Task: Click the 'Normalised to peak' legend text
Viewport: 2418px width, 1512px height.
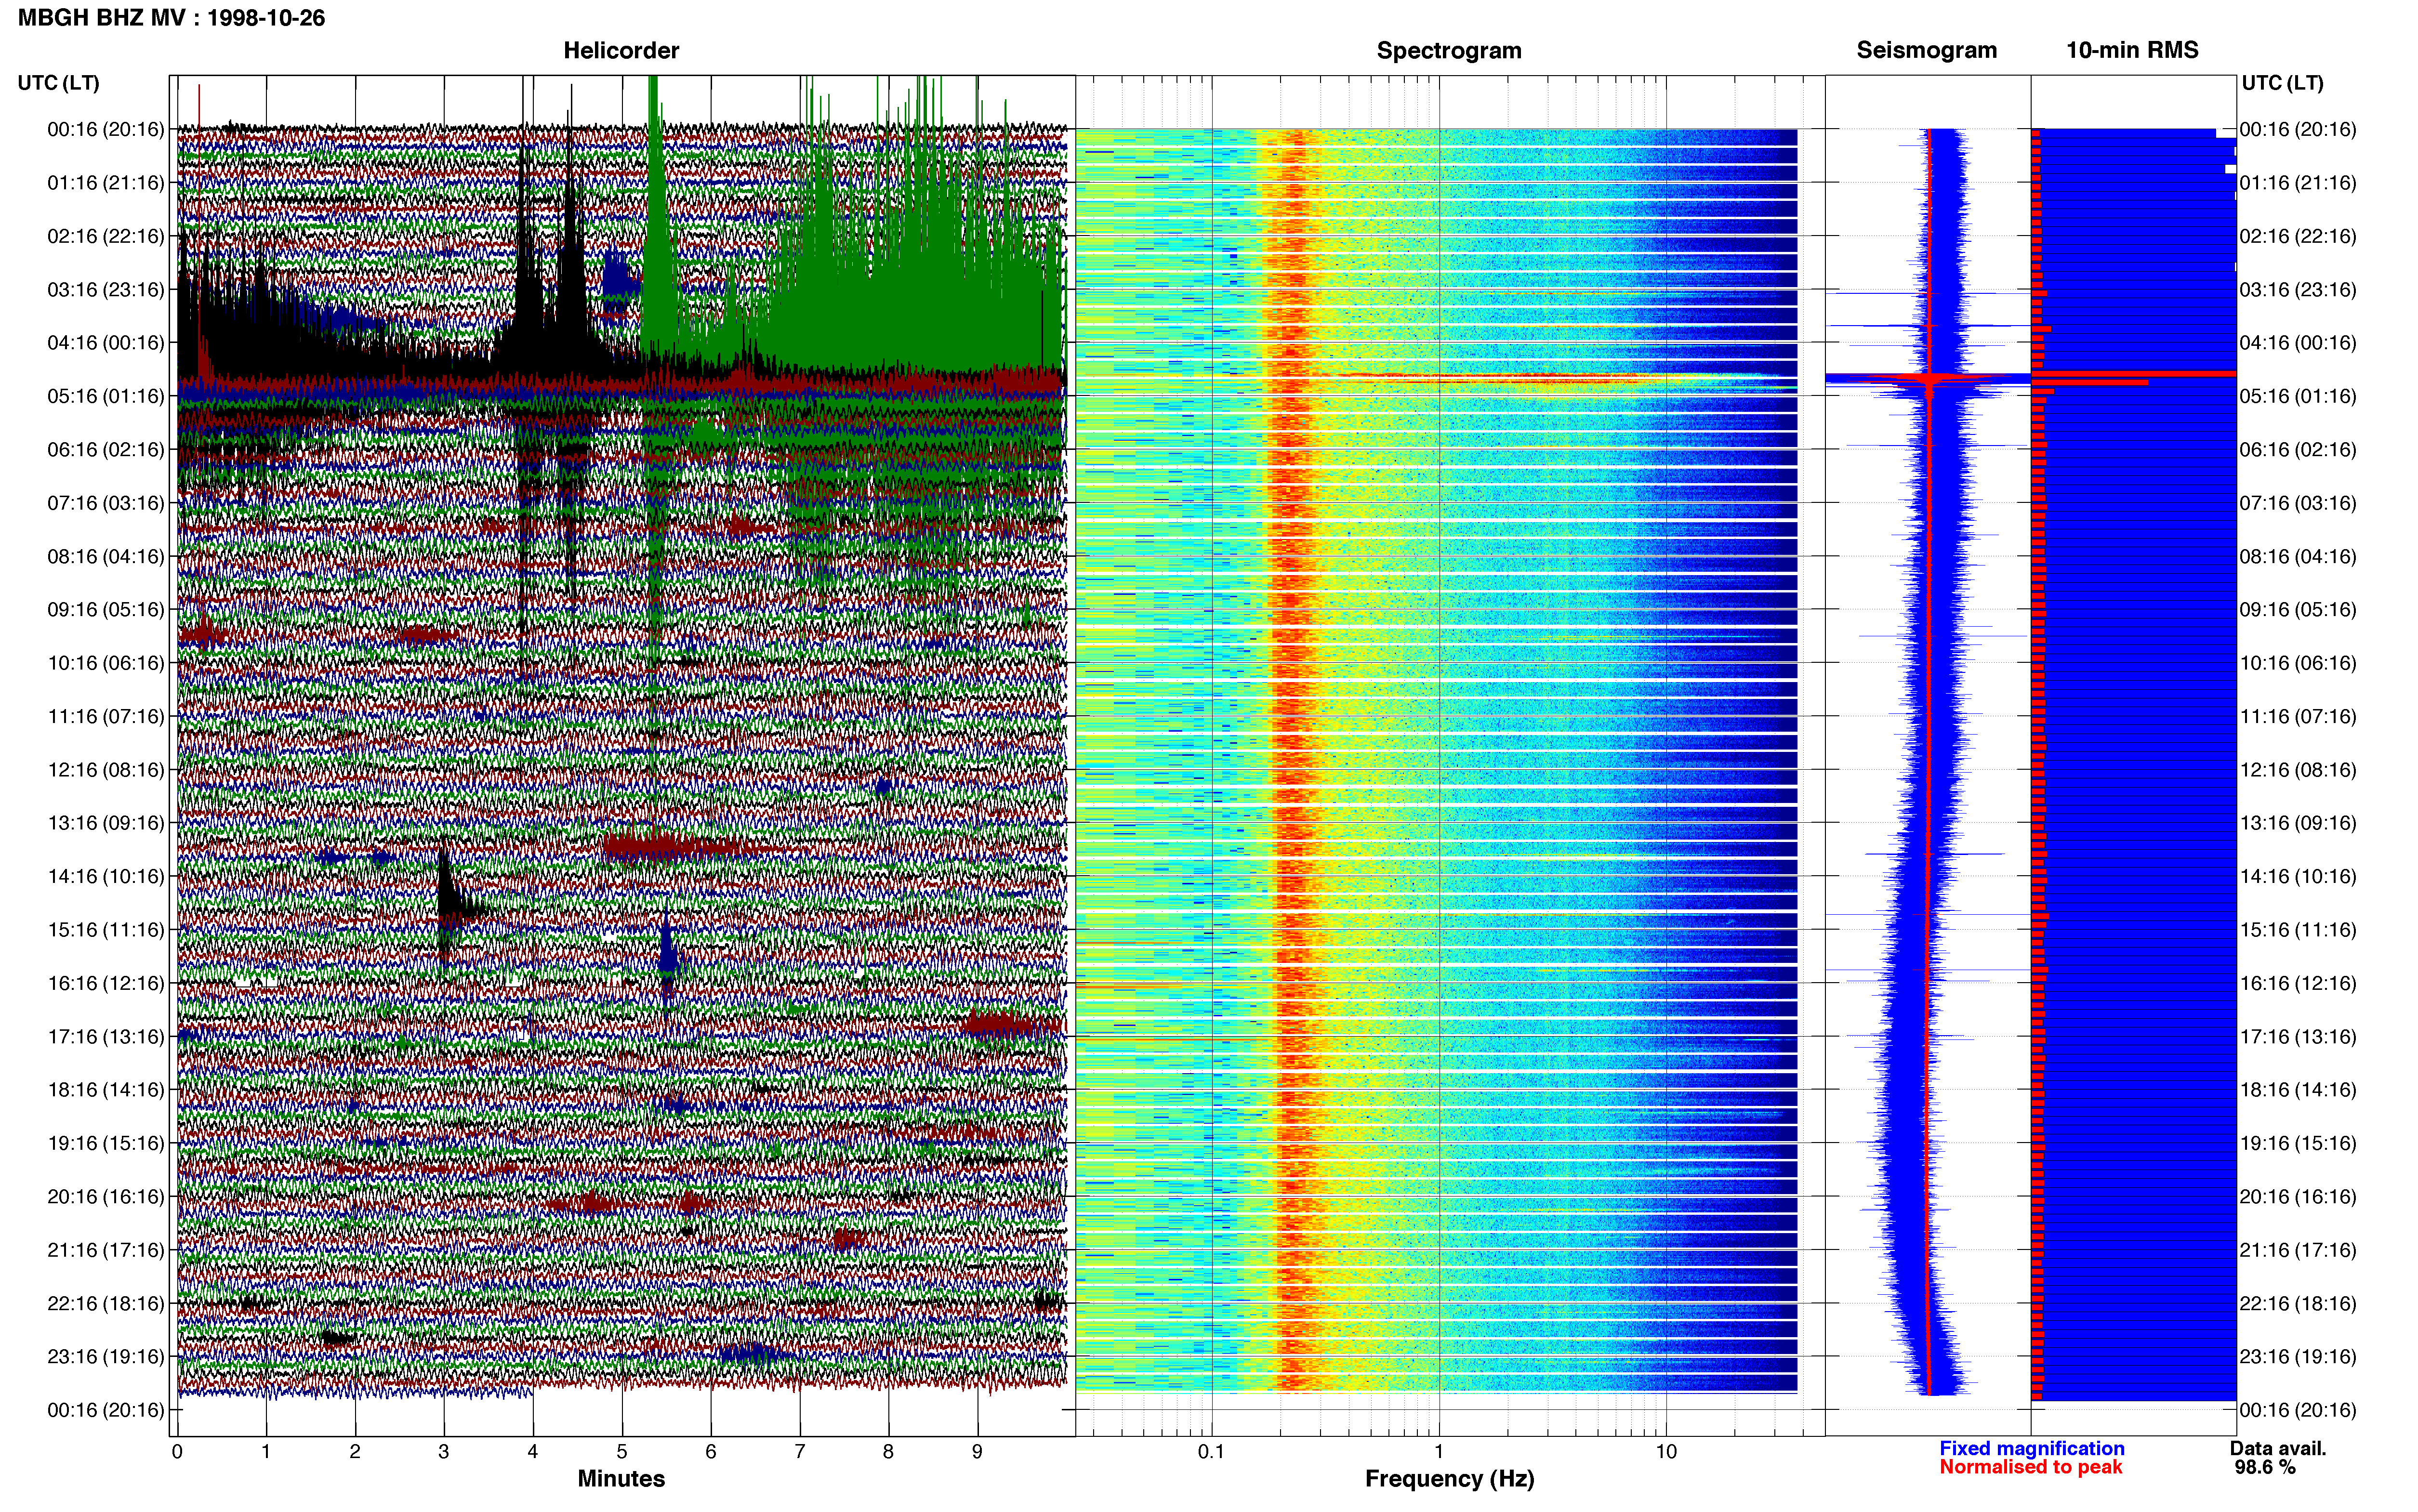Action: pyautogui.click(x=2030, y=1467)
